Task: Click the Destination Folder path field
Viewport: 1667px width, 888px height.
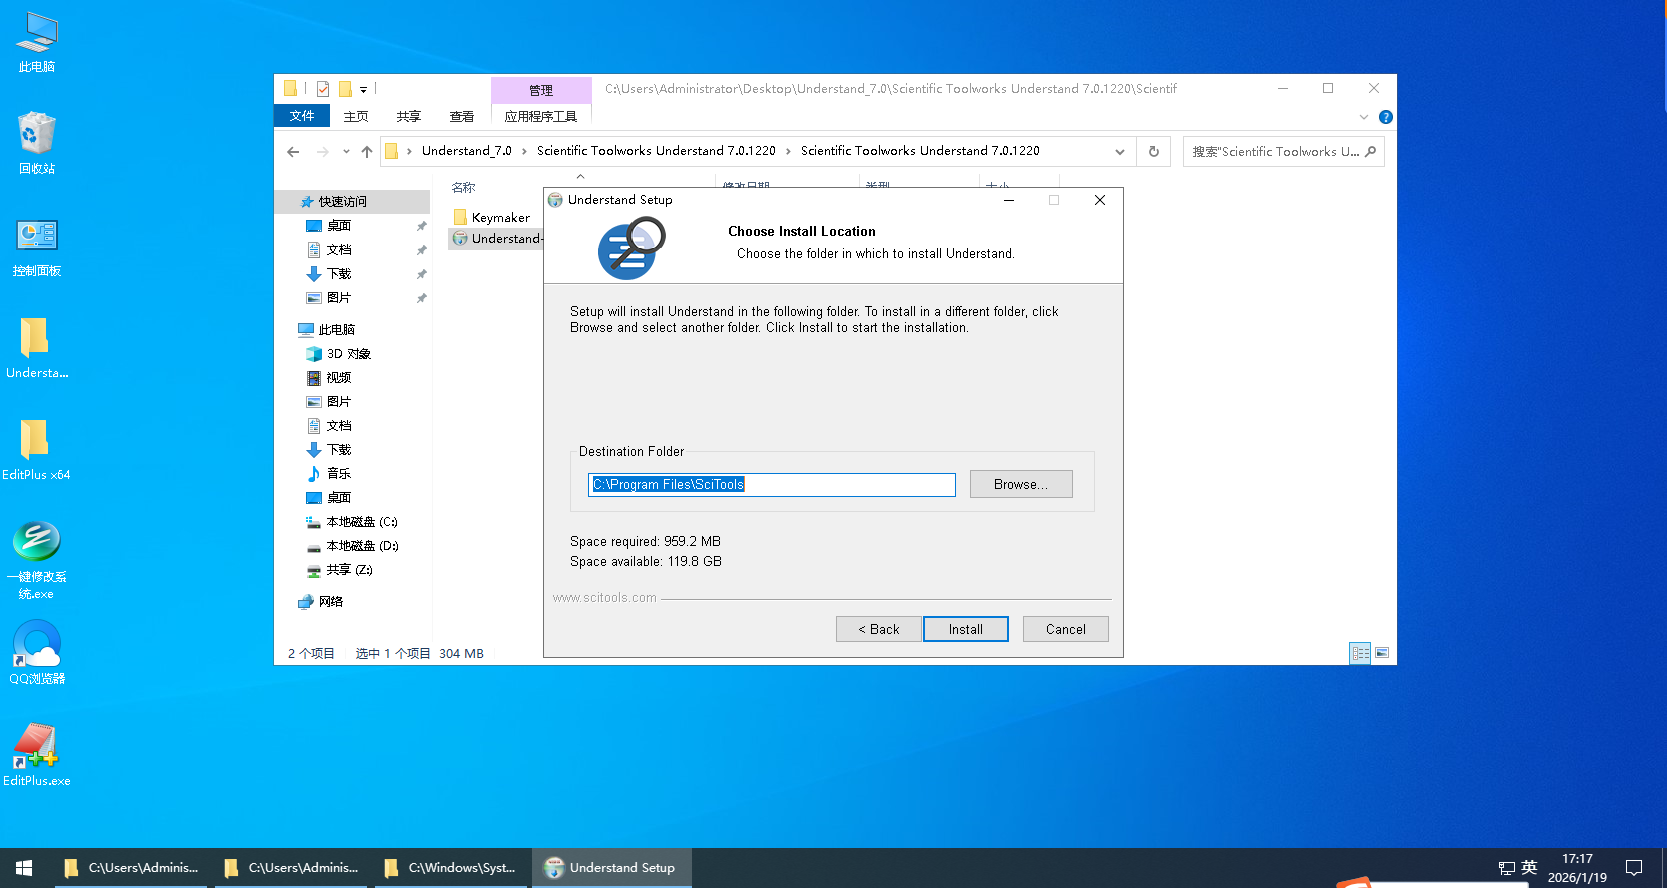Action: pos(771,485)
